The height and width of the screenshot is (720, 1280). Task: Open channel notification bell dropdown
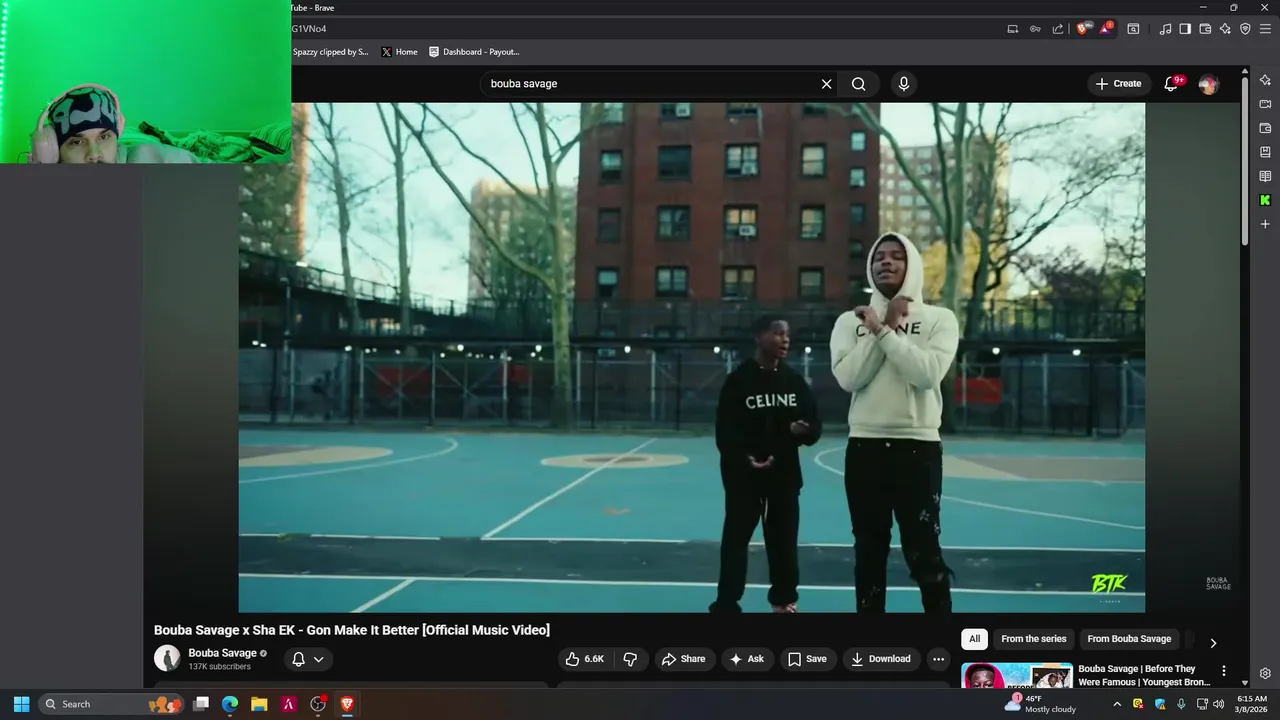click(x=308, y=659)
